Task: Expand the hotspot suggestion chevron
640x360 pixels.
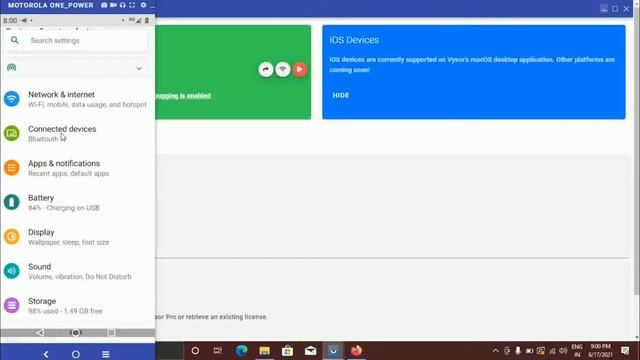Action: pyautogui.click(x=139, y=68)
